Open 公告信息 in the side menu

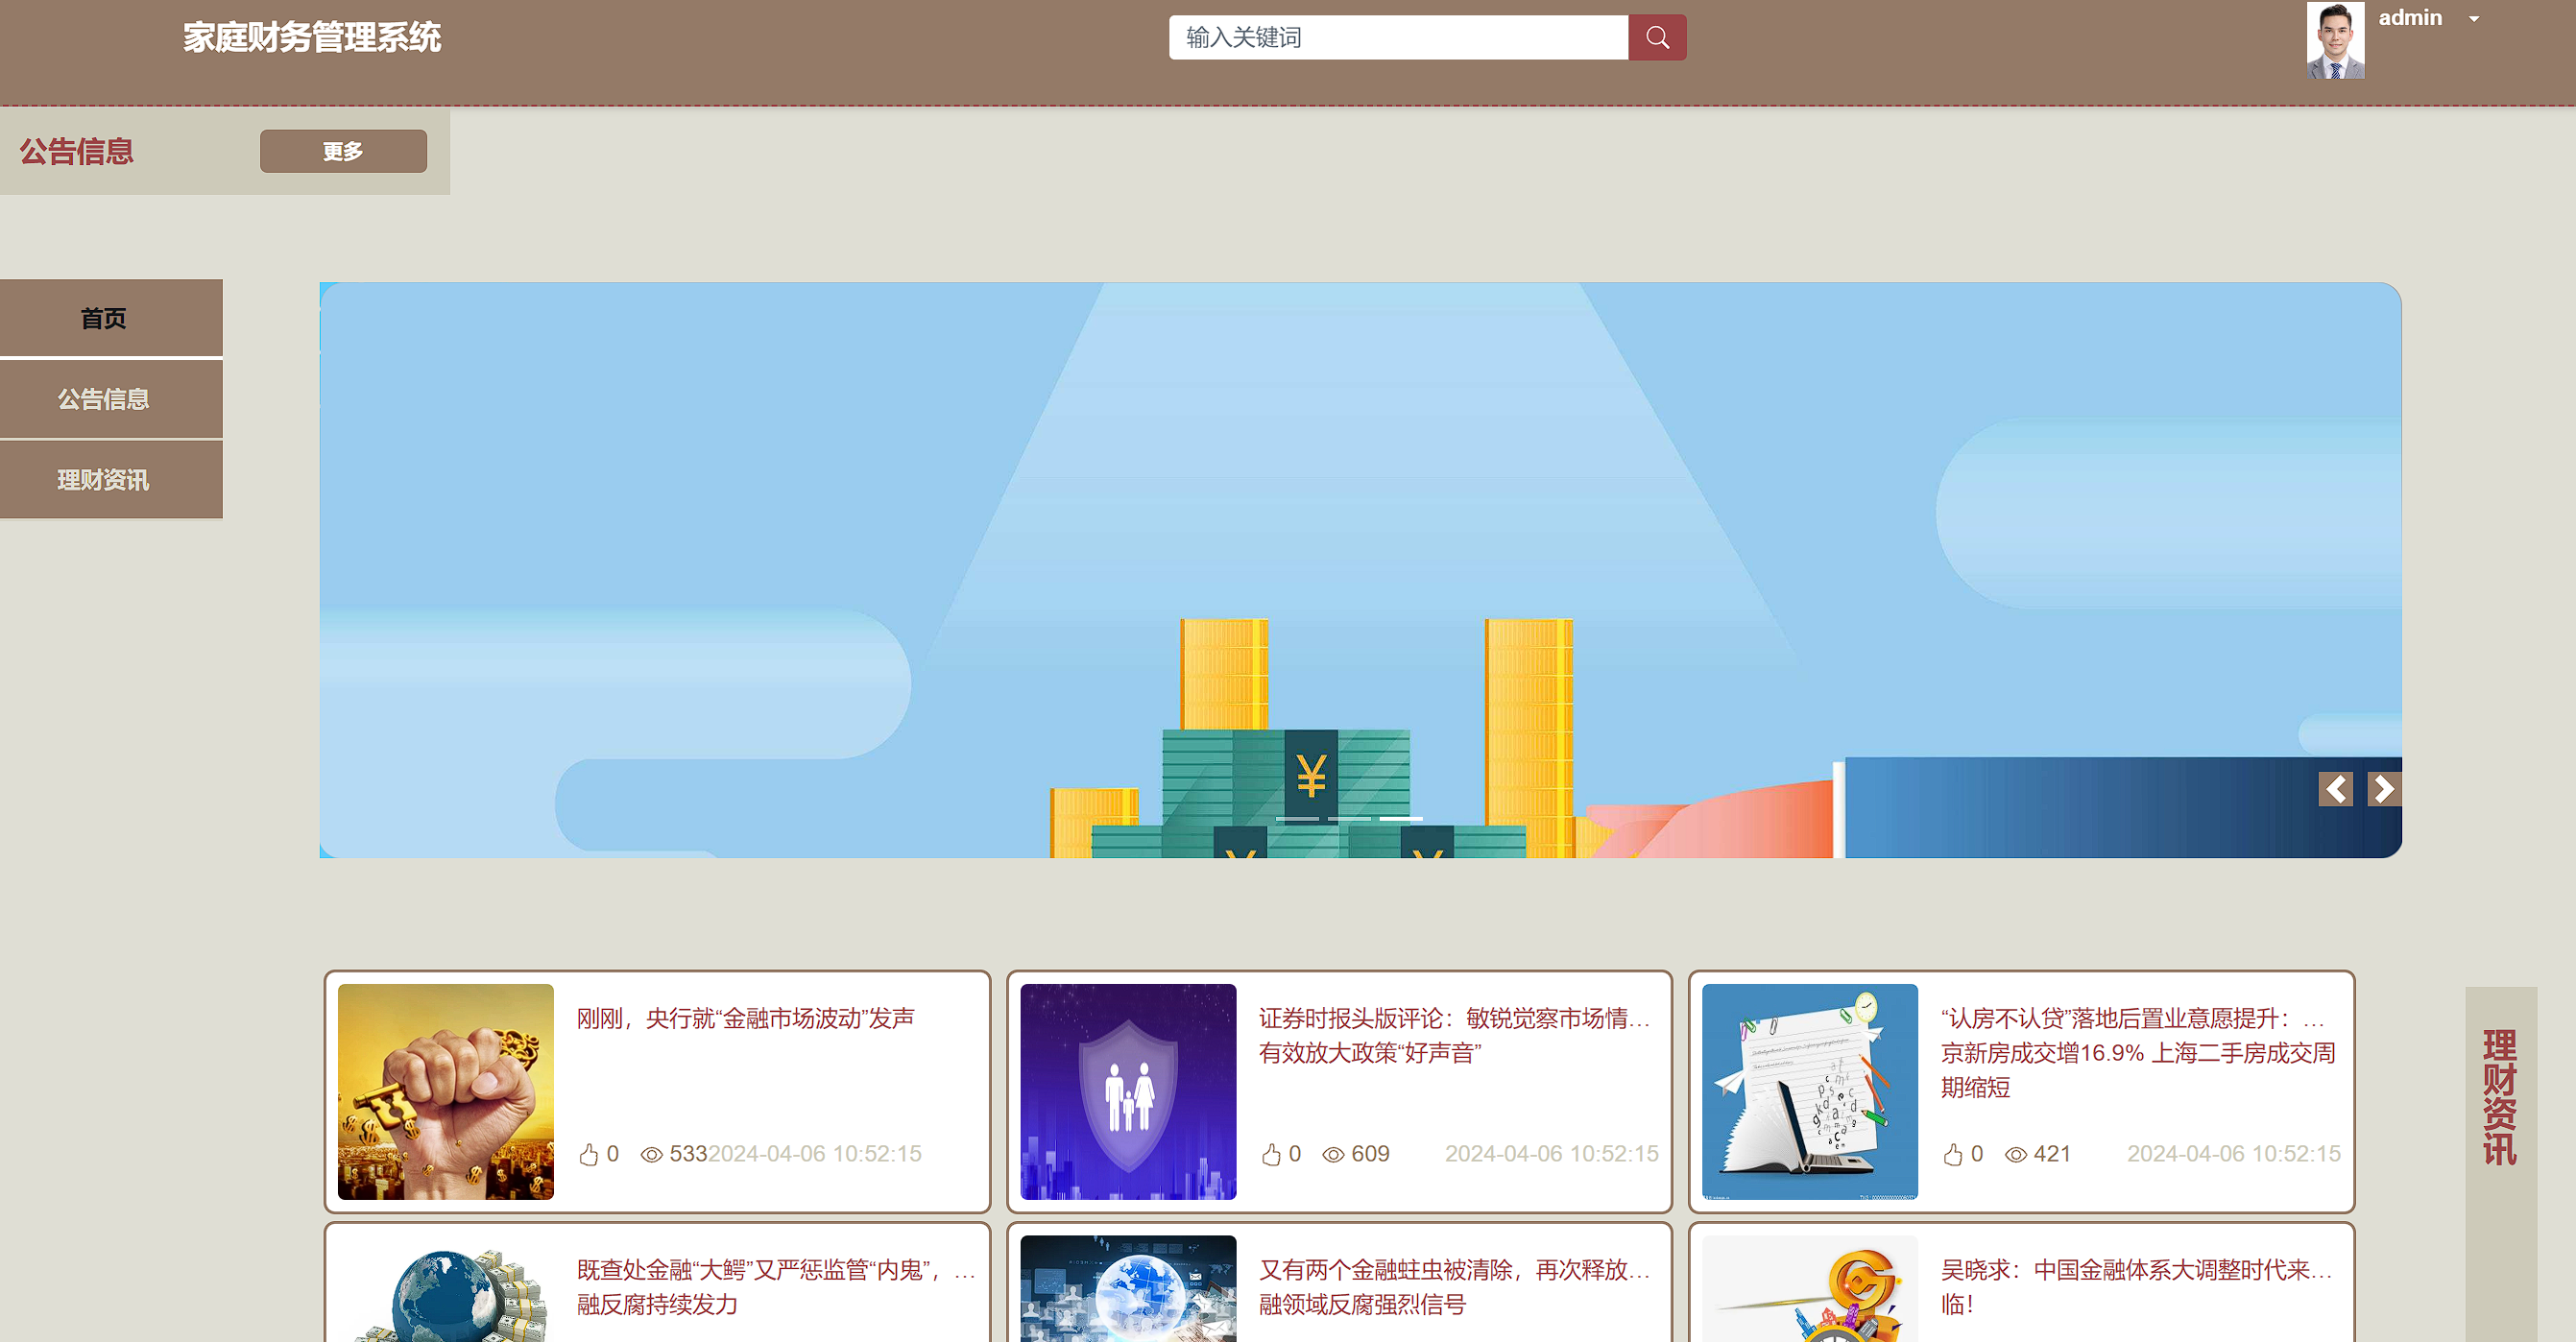click(104, 399)
